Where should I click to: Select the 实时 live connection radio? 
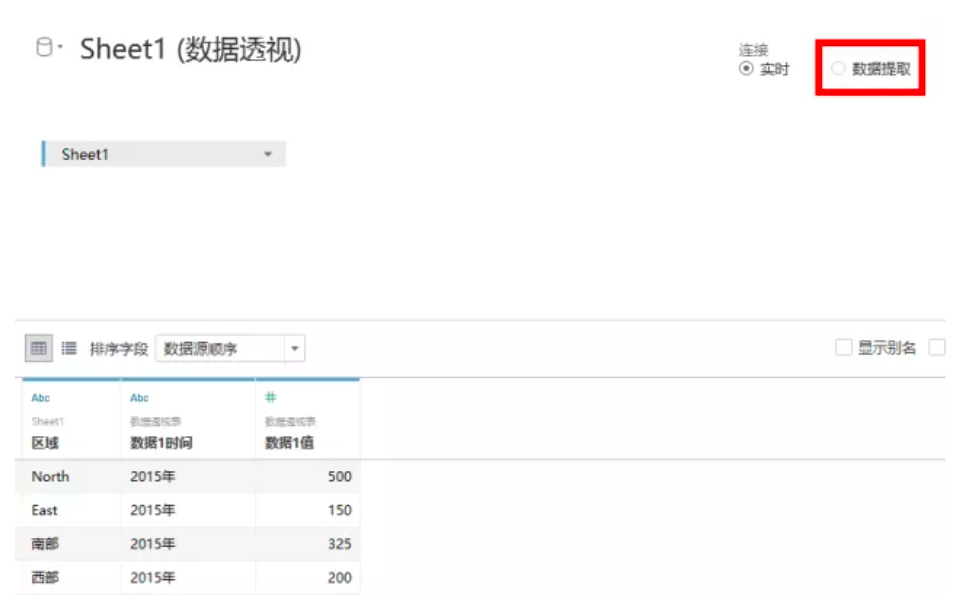(746, 69)
